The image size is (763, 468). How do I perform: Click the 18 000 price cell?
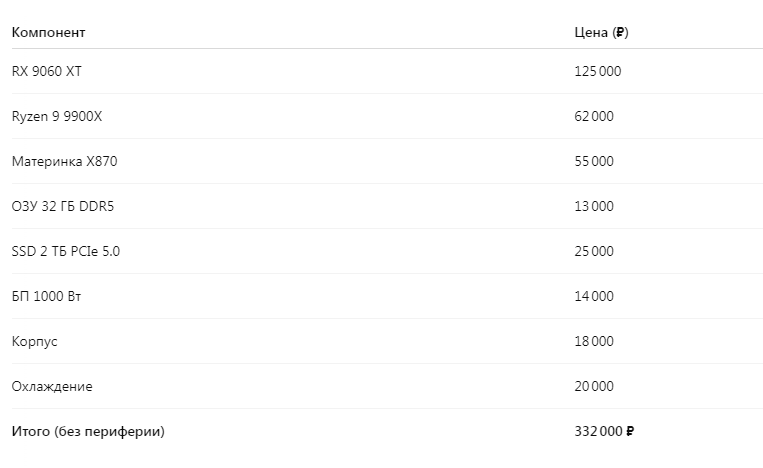tap(594, 341)
